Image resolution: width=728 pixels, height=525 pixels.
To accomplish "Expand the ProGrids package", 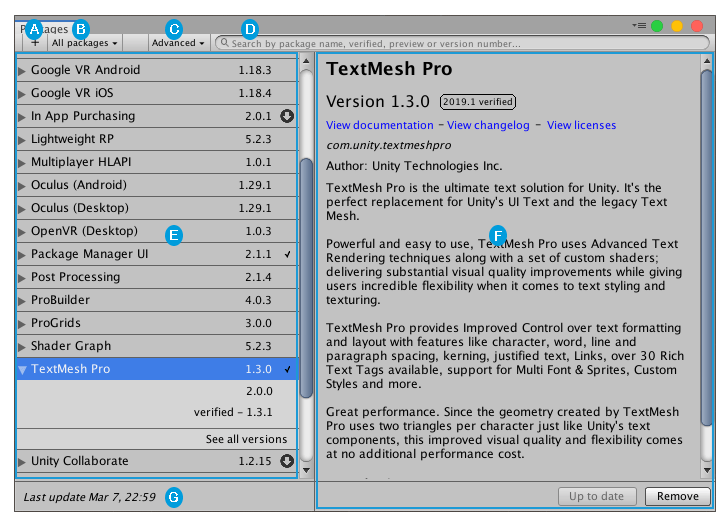I will coord(21,324).
